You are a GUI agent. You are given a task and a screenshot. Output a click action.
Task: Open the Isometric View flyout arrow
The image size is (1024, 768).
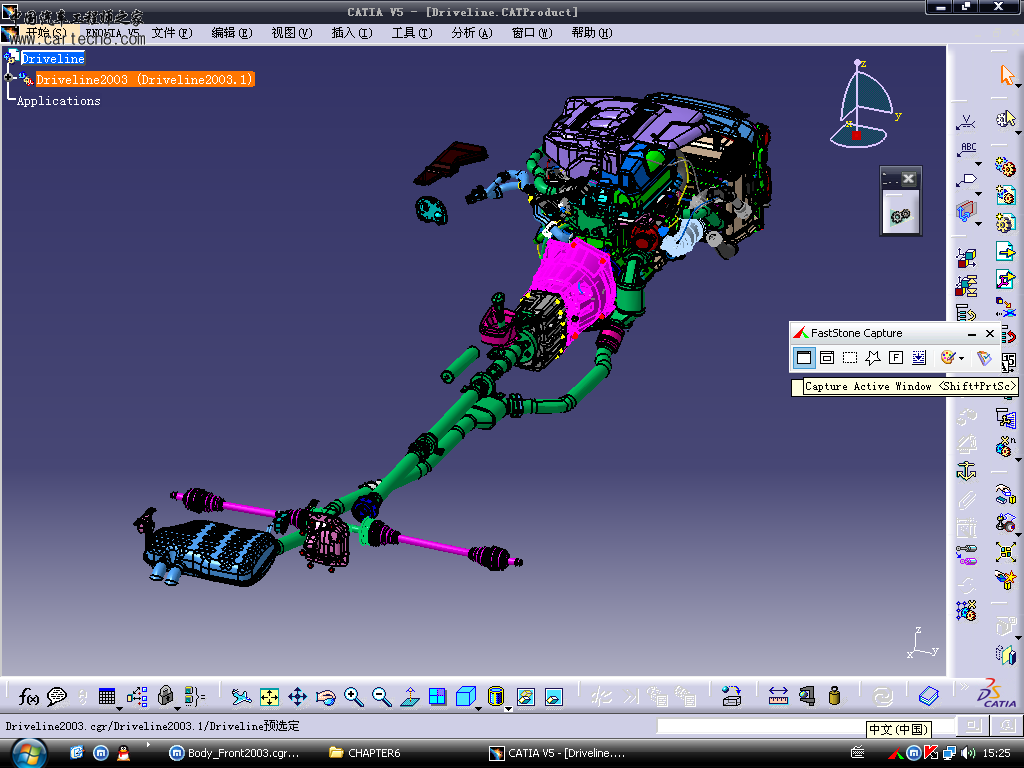[x=479, y=708]
